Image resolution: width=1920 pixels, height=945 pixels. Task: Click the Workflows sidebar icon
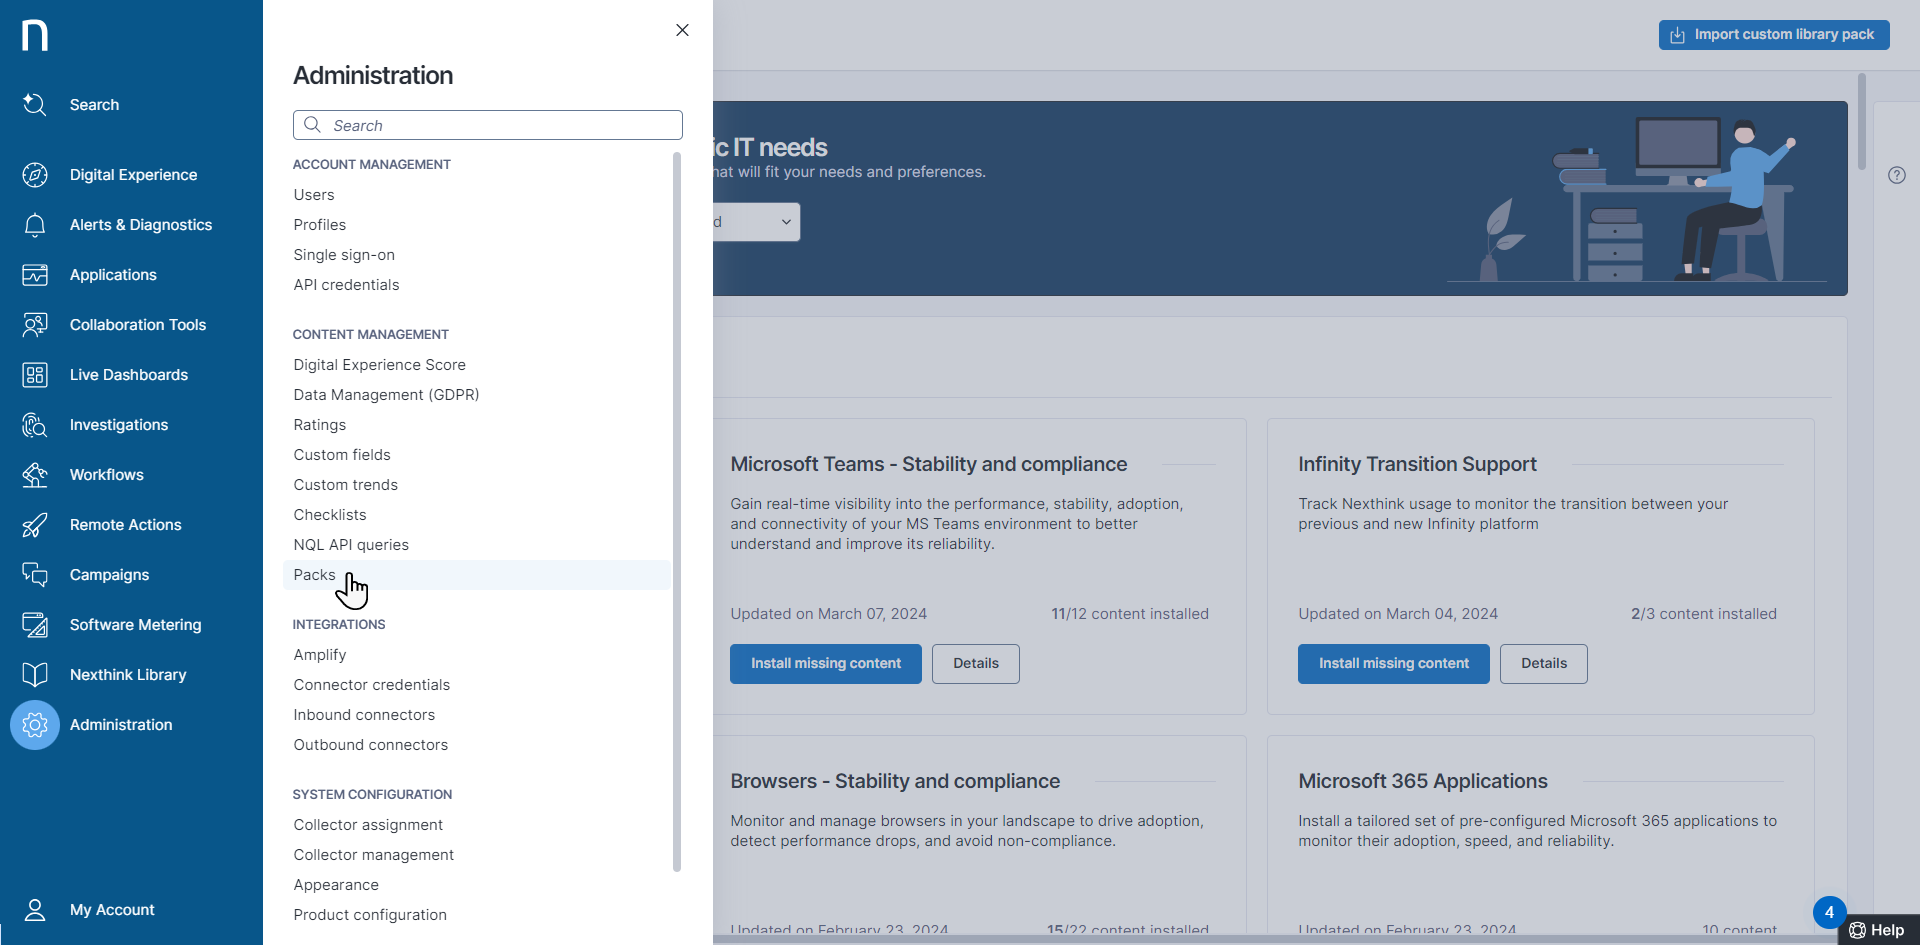35,475
